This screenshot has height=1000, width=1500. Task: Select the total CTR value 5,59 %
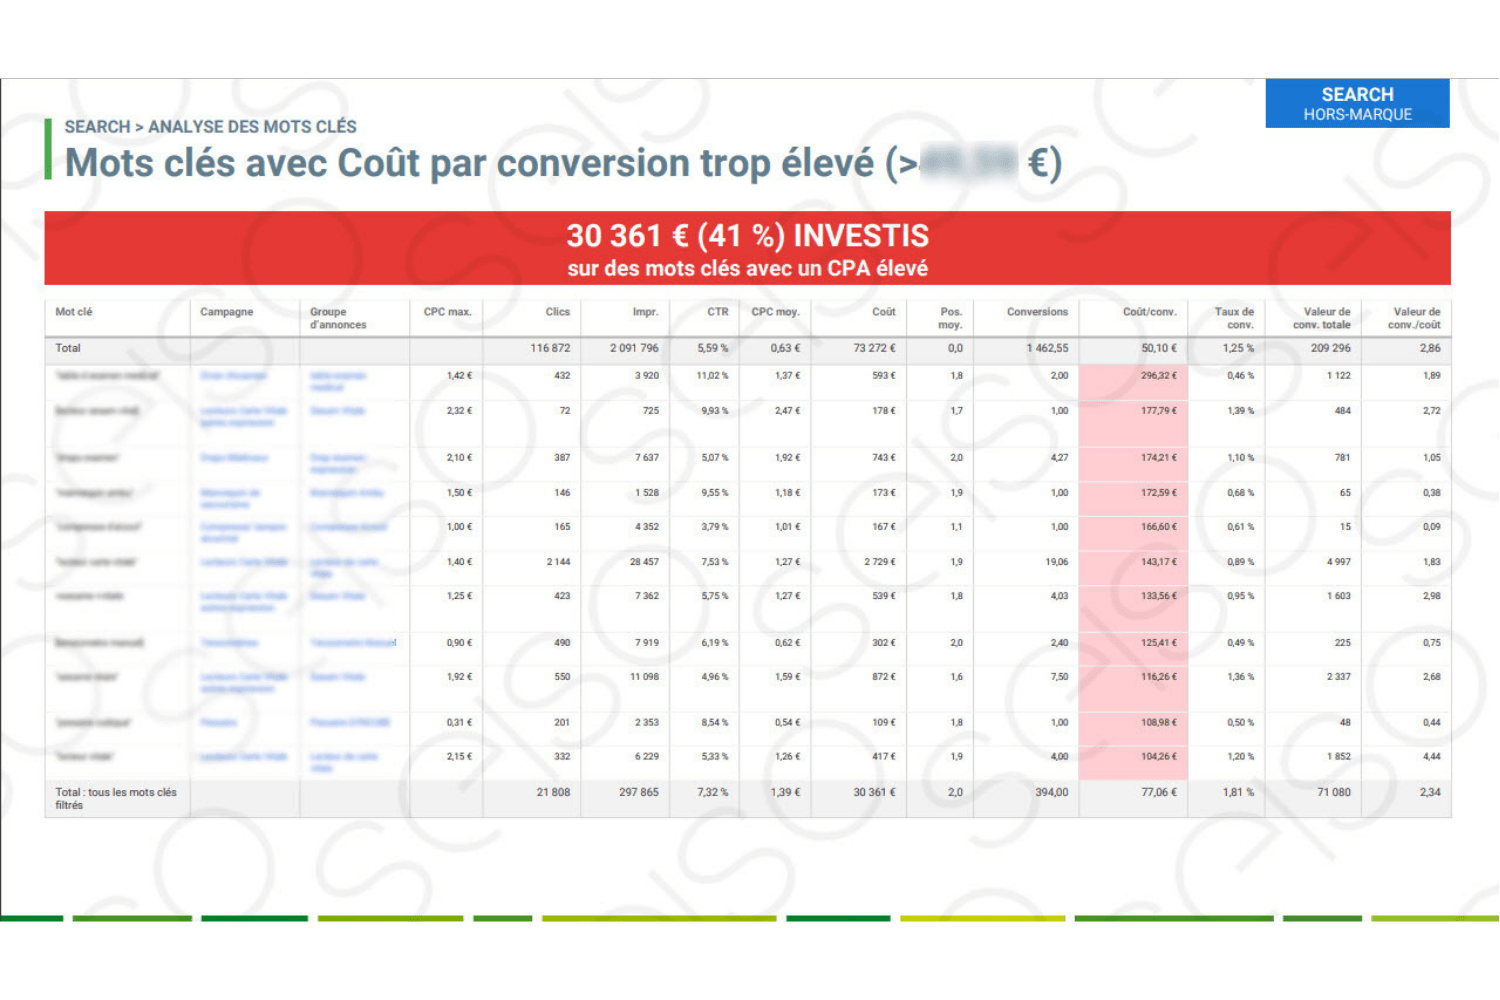point(713,348)
